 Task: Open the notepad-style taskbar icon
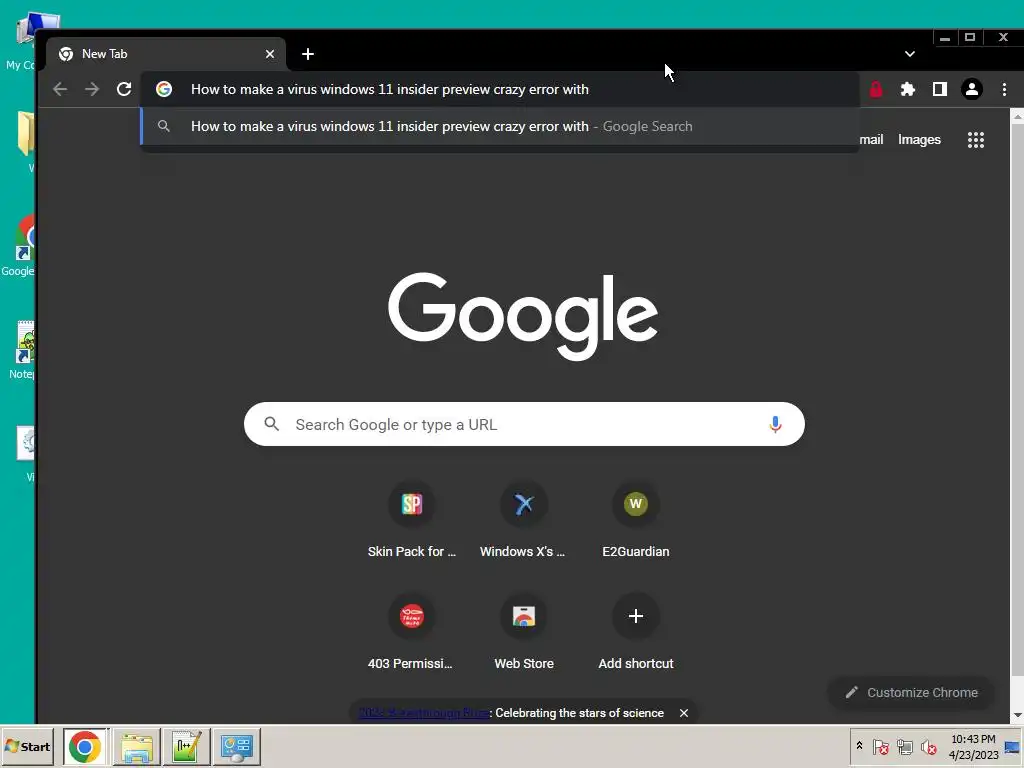click(186, 746)
